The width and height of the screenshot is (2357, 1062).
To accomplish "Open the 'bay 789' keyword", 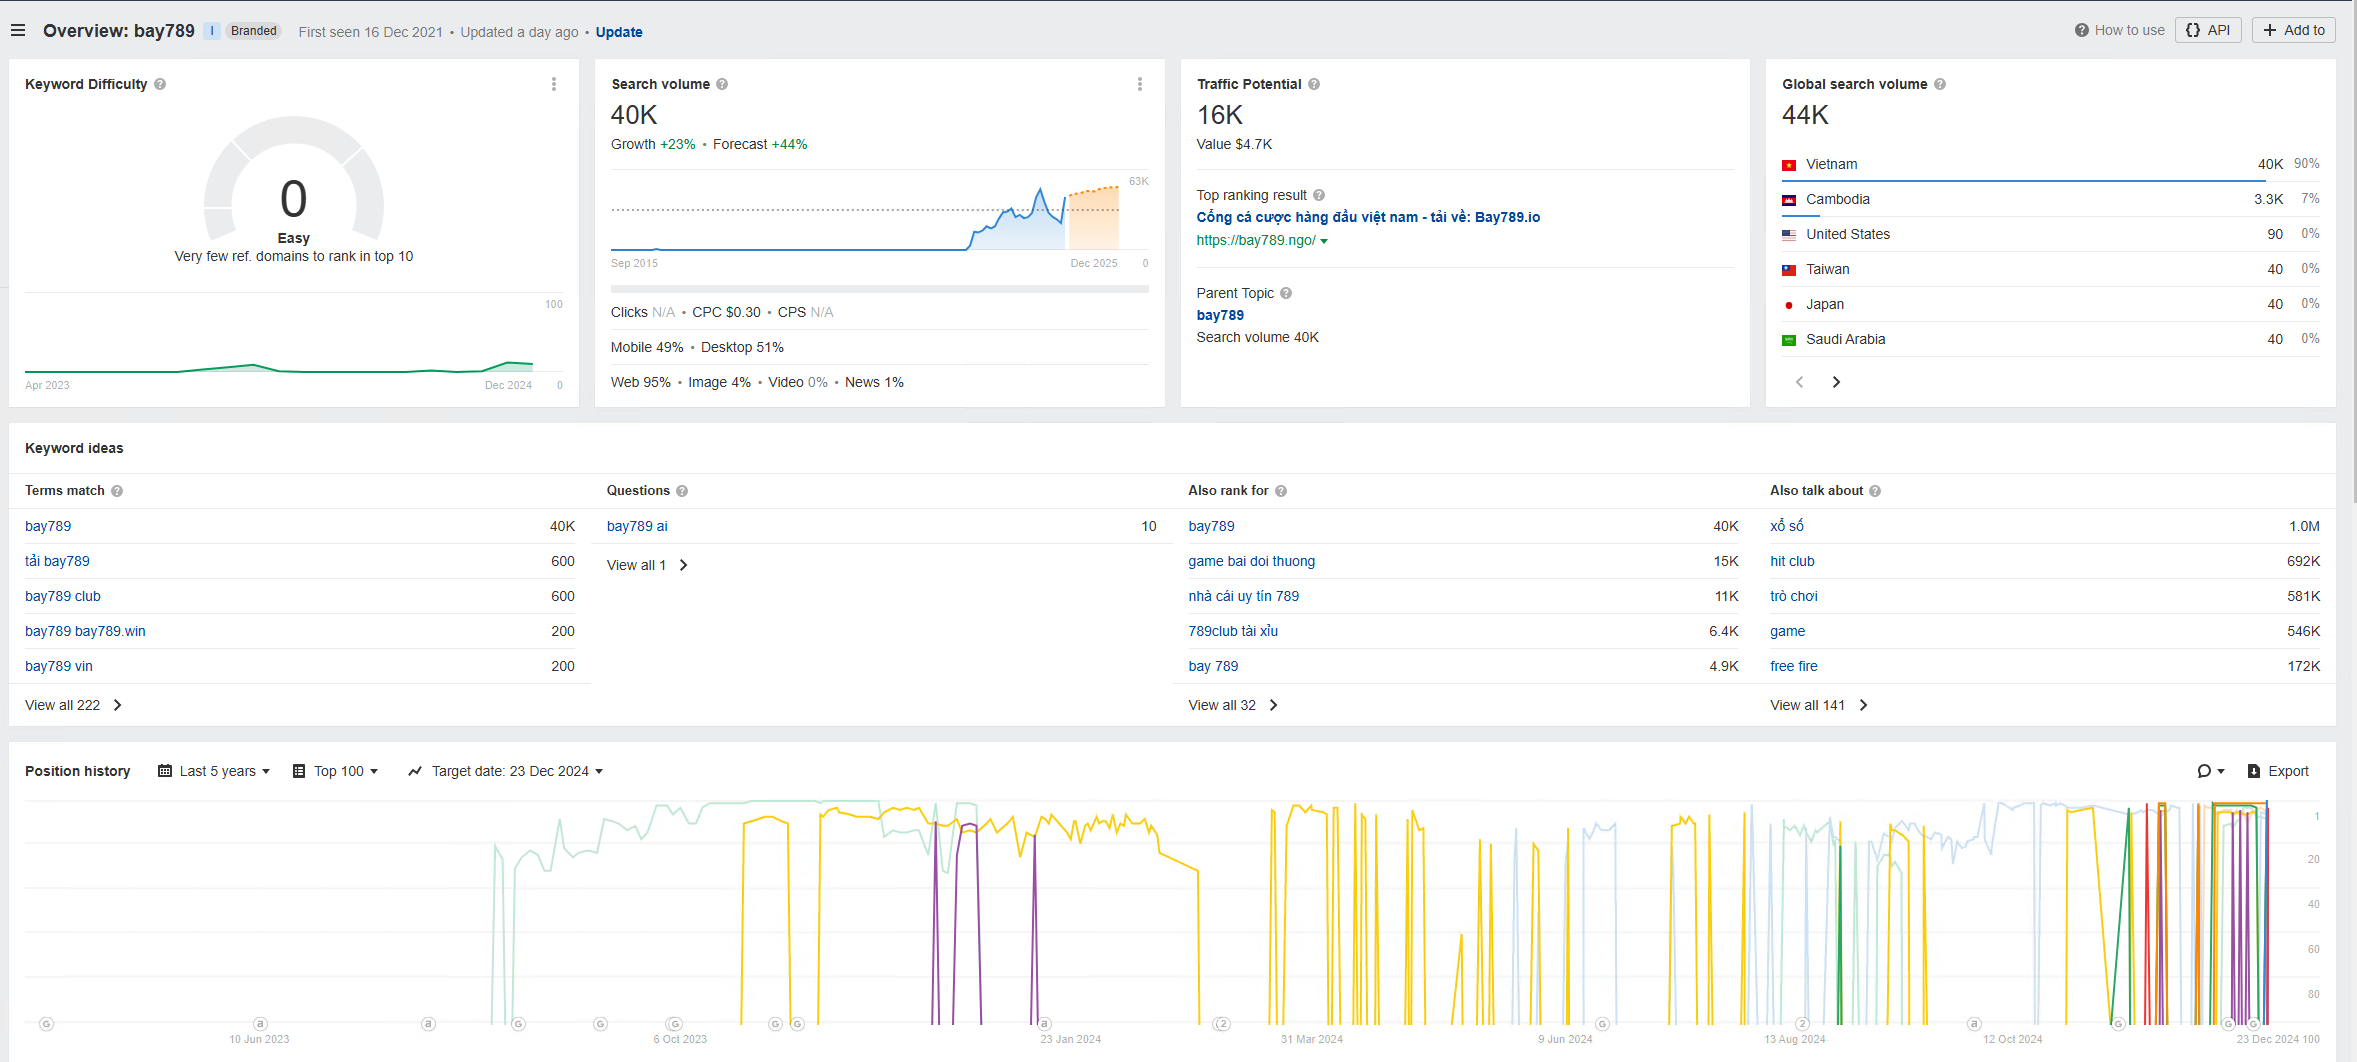I will click(x=1213, y=666).
